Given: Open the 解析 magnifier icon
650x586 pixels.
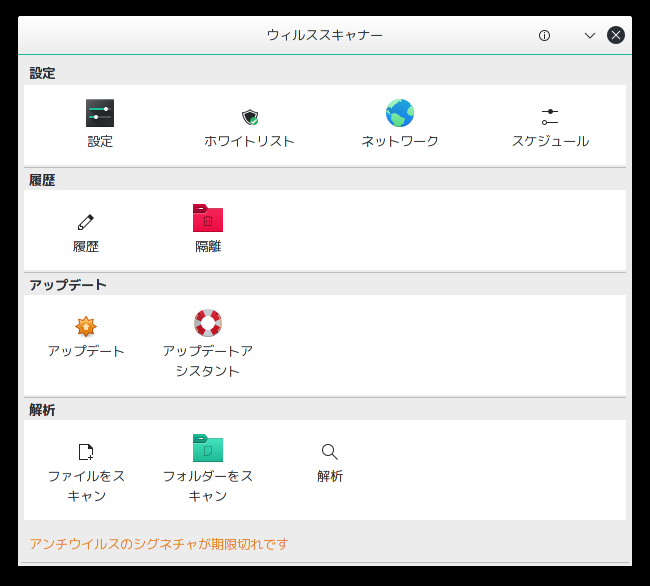Looking at the screenshot, I should 330,452.
